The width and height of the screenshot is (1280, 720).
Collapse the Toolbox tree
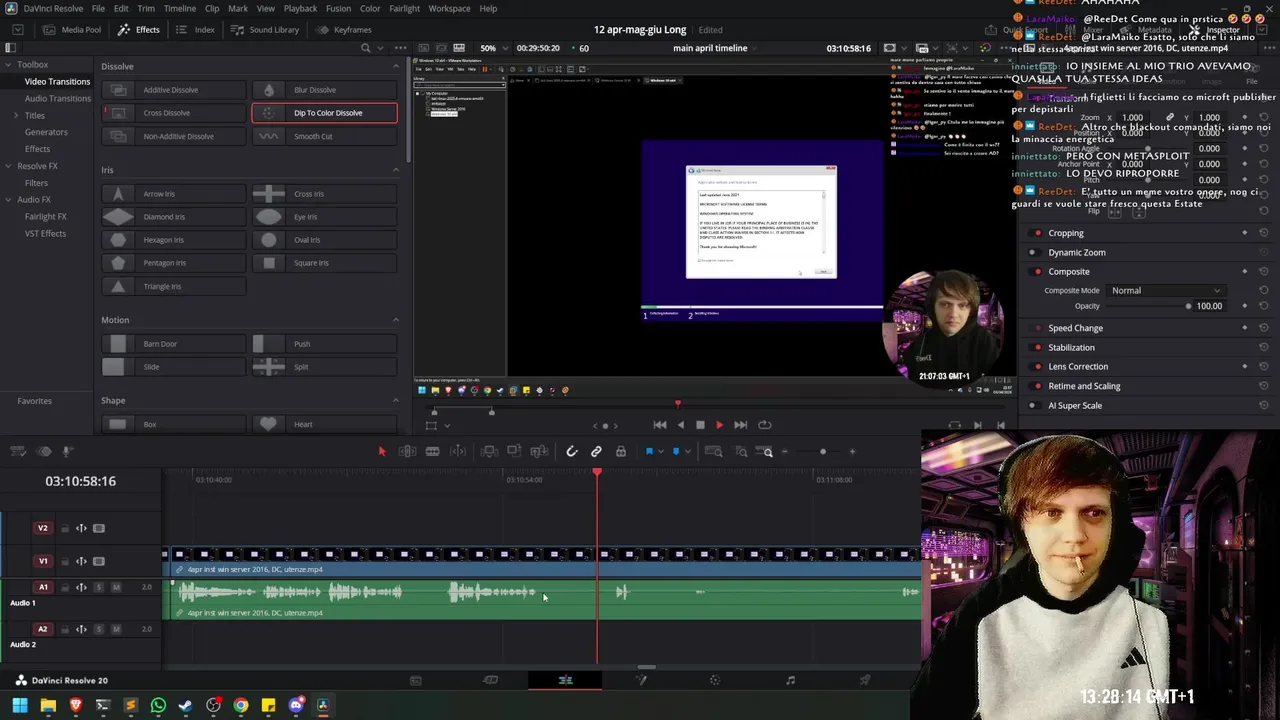tap(7, 65)
